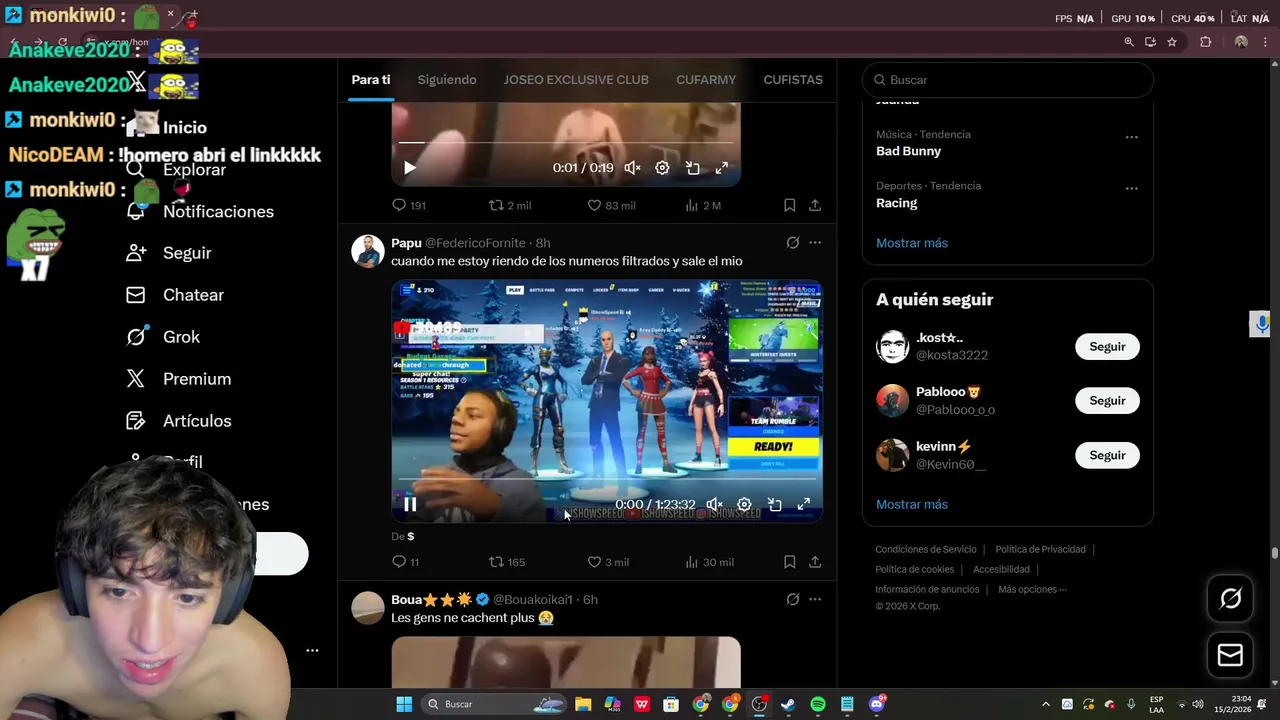
Task: Open the account options three-dot menu
Action: tap(312, 650)
